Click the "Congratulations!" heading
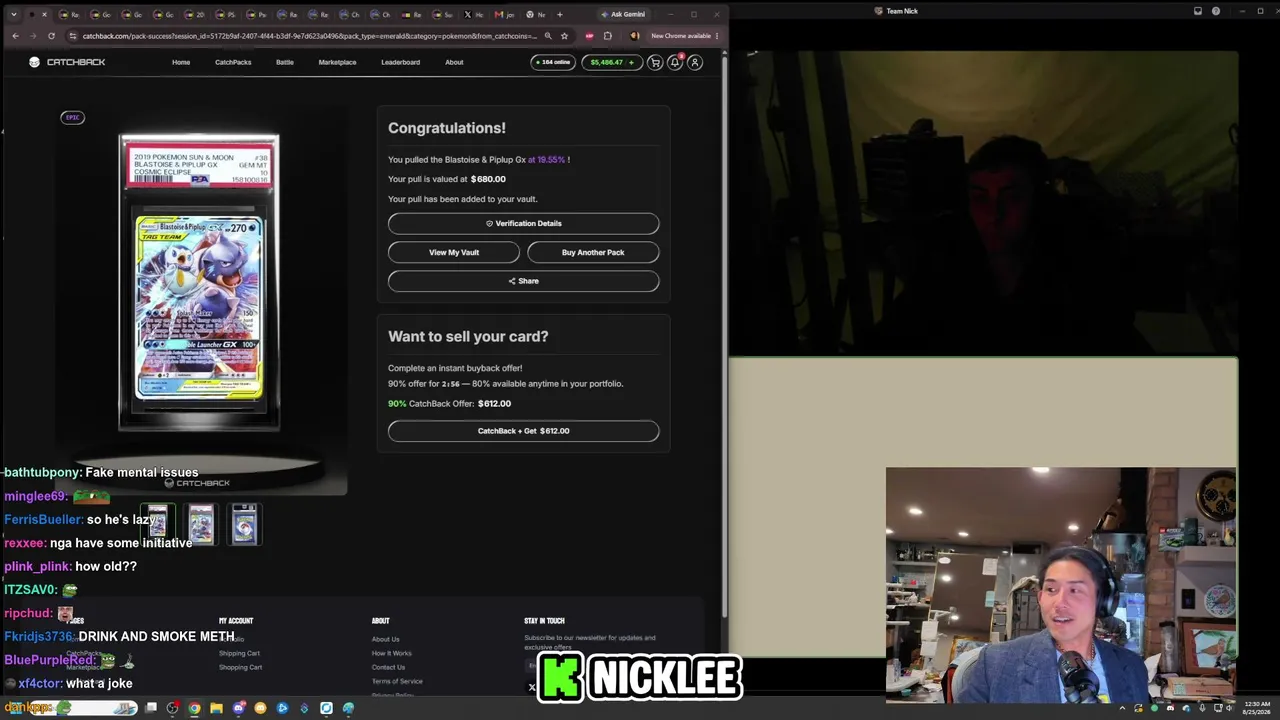1280x720 pixels. pyautogui.click(x=447, y=128)
